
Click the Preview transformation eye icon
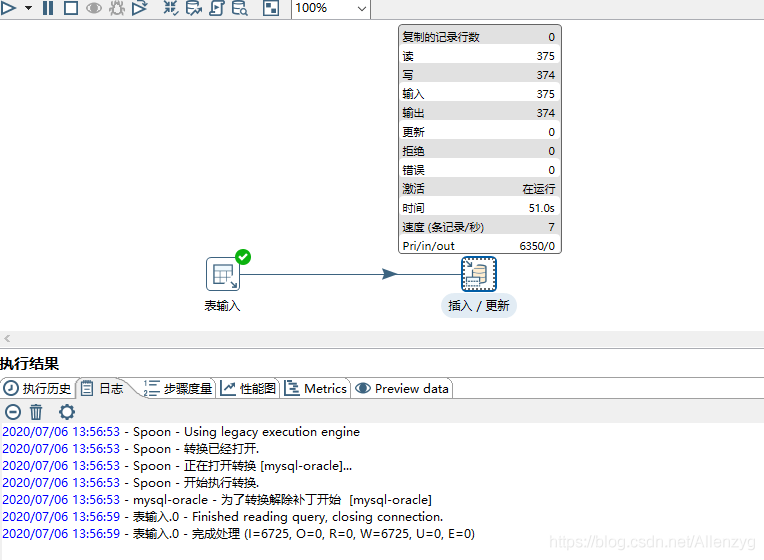pos(94,8)
